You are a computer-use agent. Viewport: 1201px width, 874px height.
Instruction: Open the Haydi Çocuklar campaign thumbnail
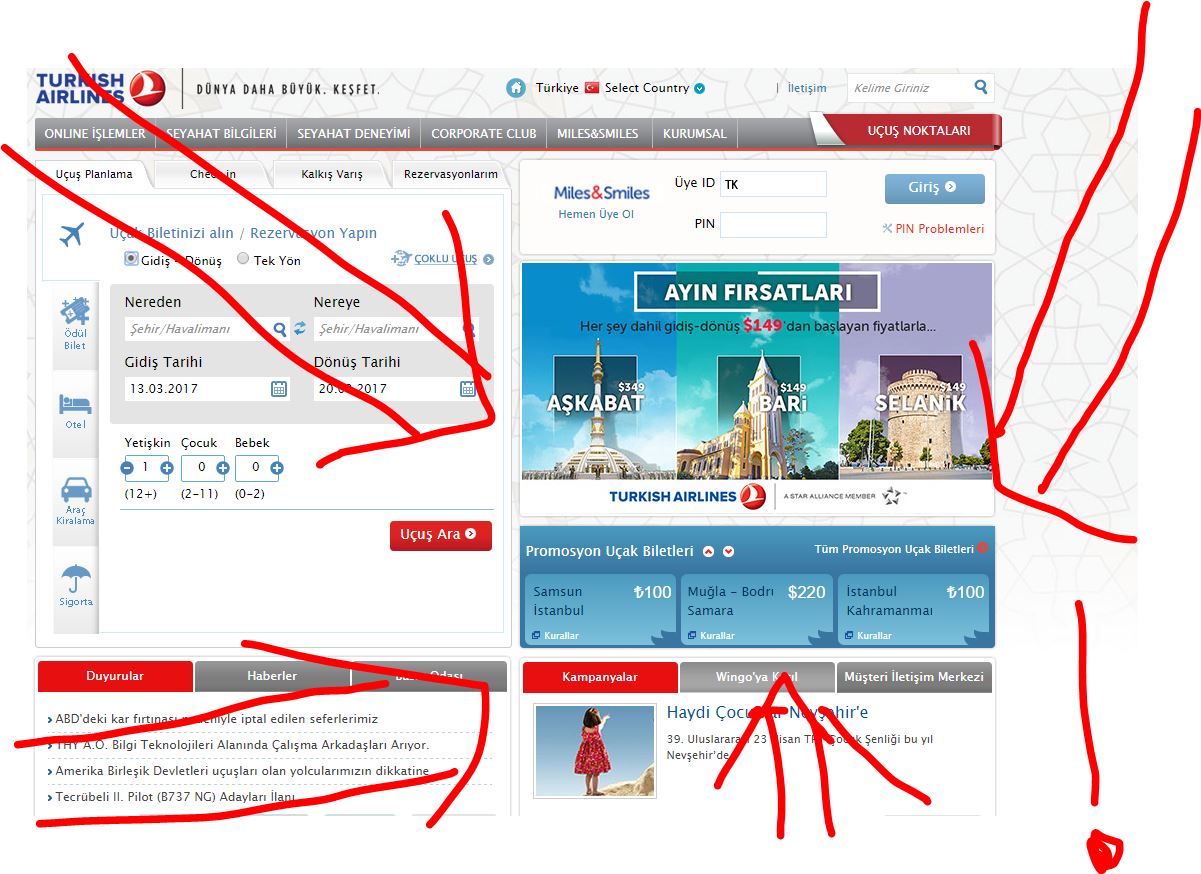[594, 751]
